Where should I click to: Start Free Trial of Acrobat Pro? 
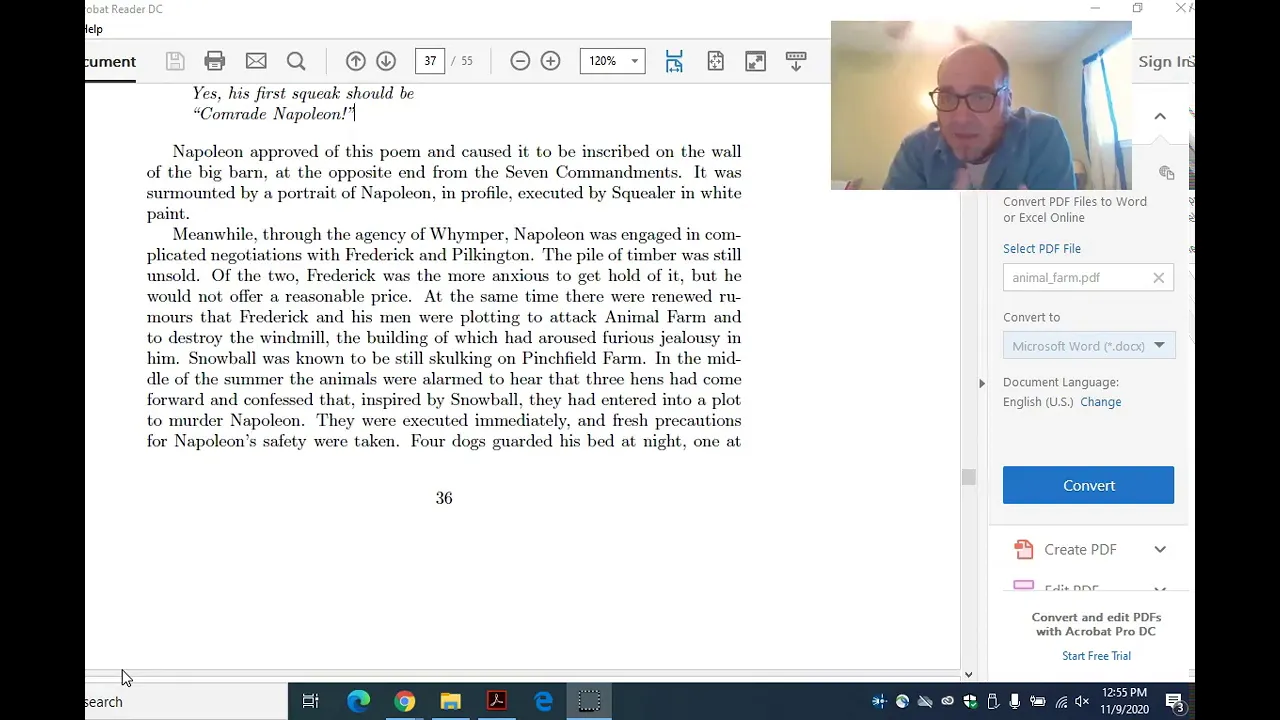pyautogui.click(x=1096, y=656)
